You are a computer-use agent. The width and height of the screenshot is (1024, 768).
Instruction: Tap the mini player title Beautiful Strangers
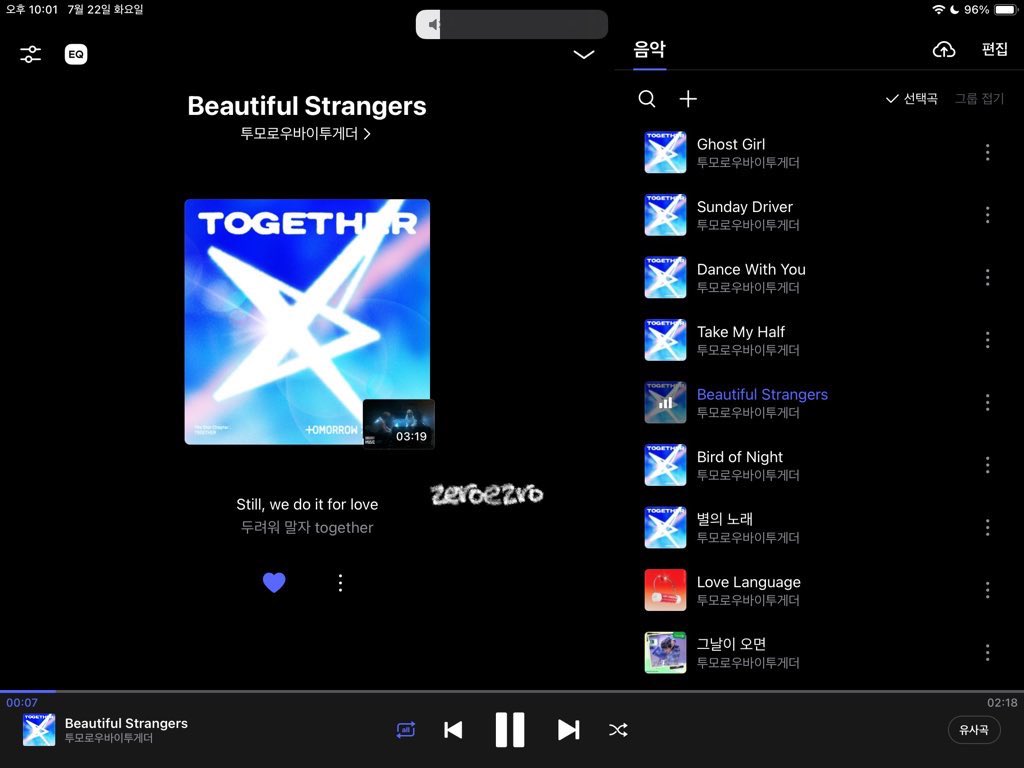[x=126, y=723]
